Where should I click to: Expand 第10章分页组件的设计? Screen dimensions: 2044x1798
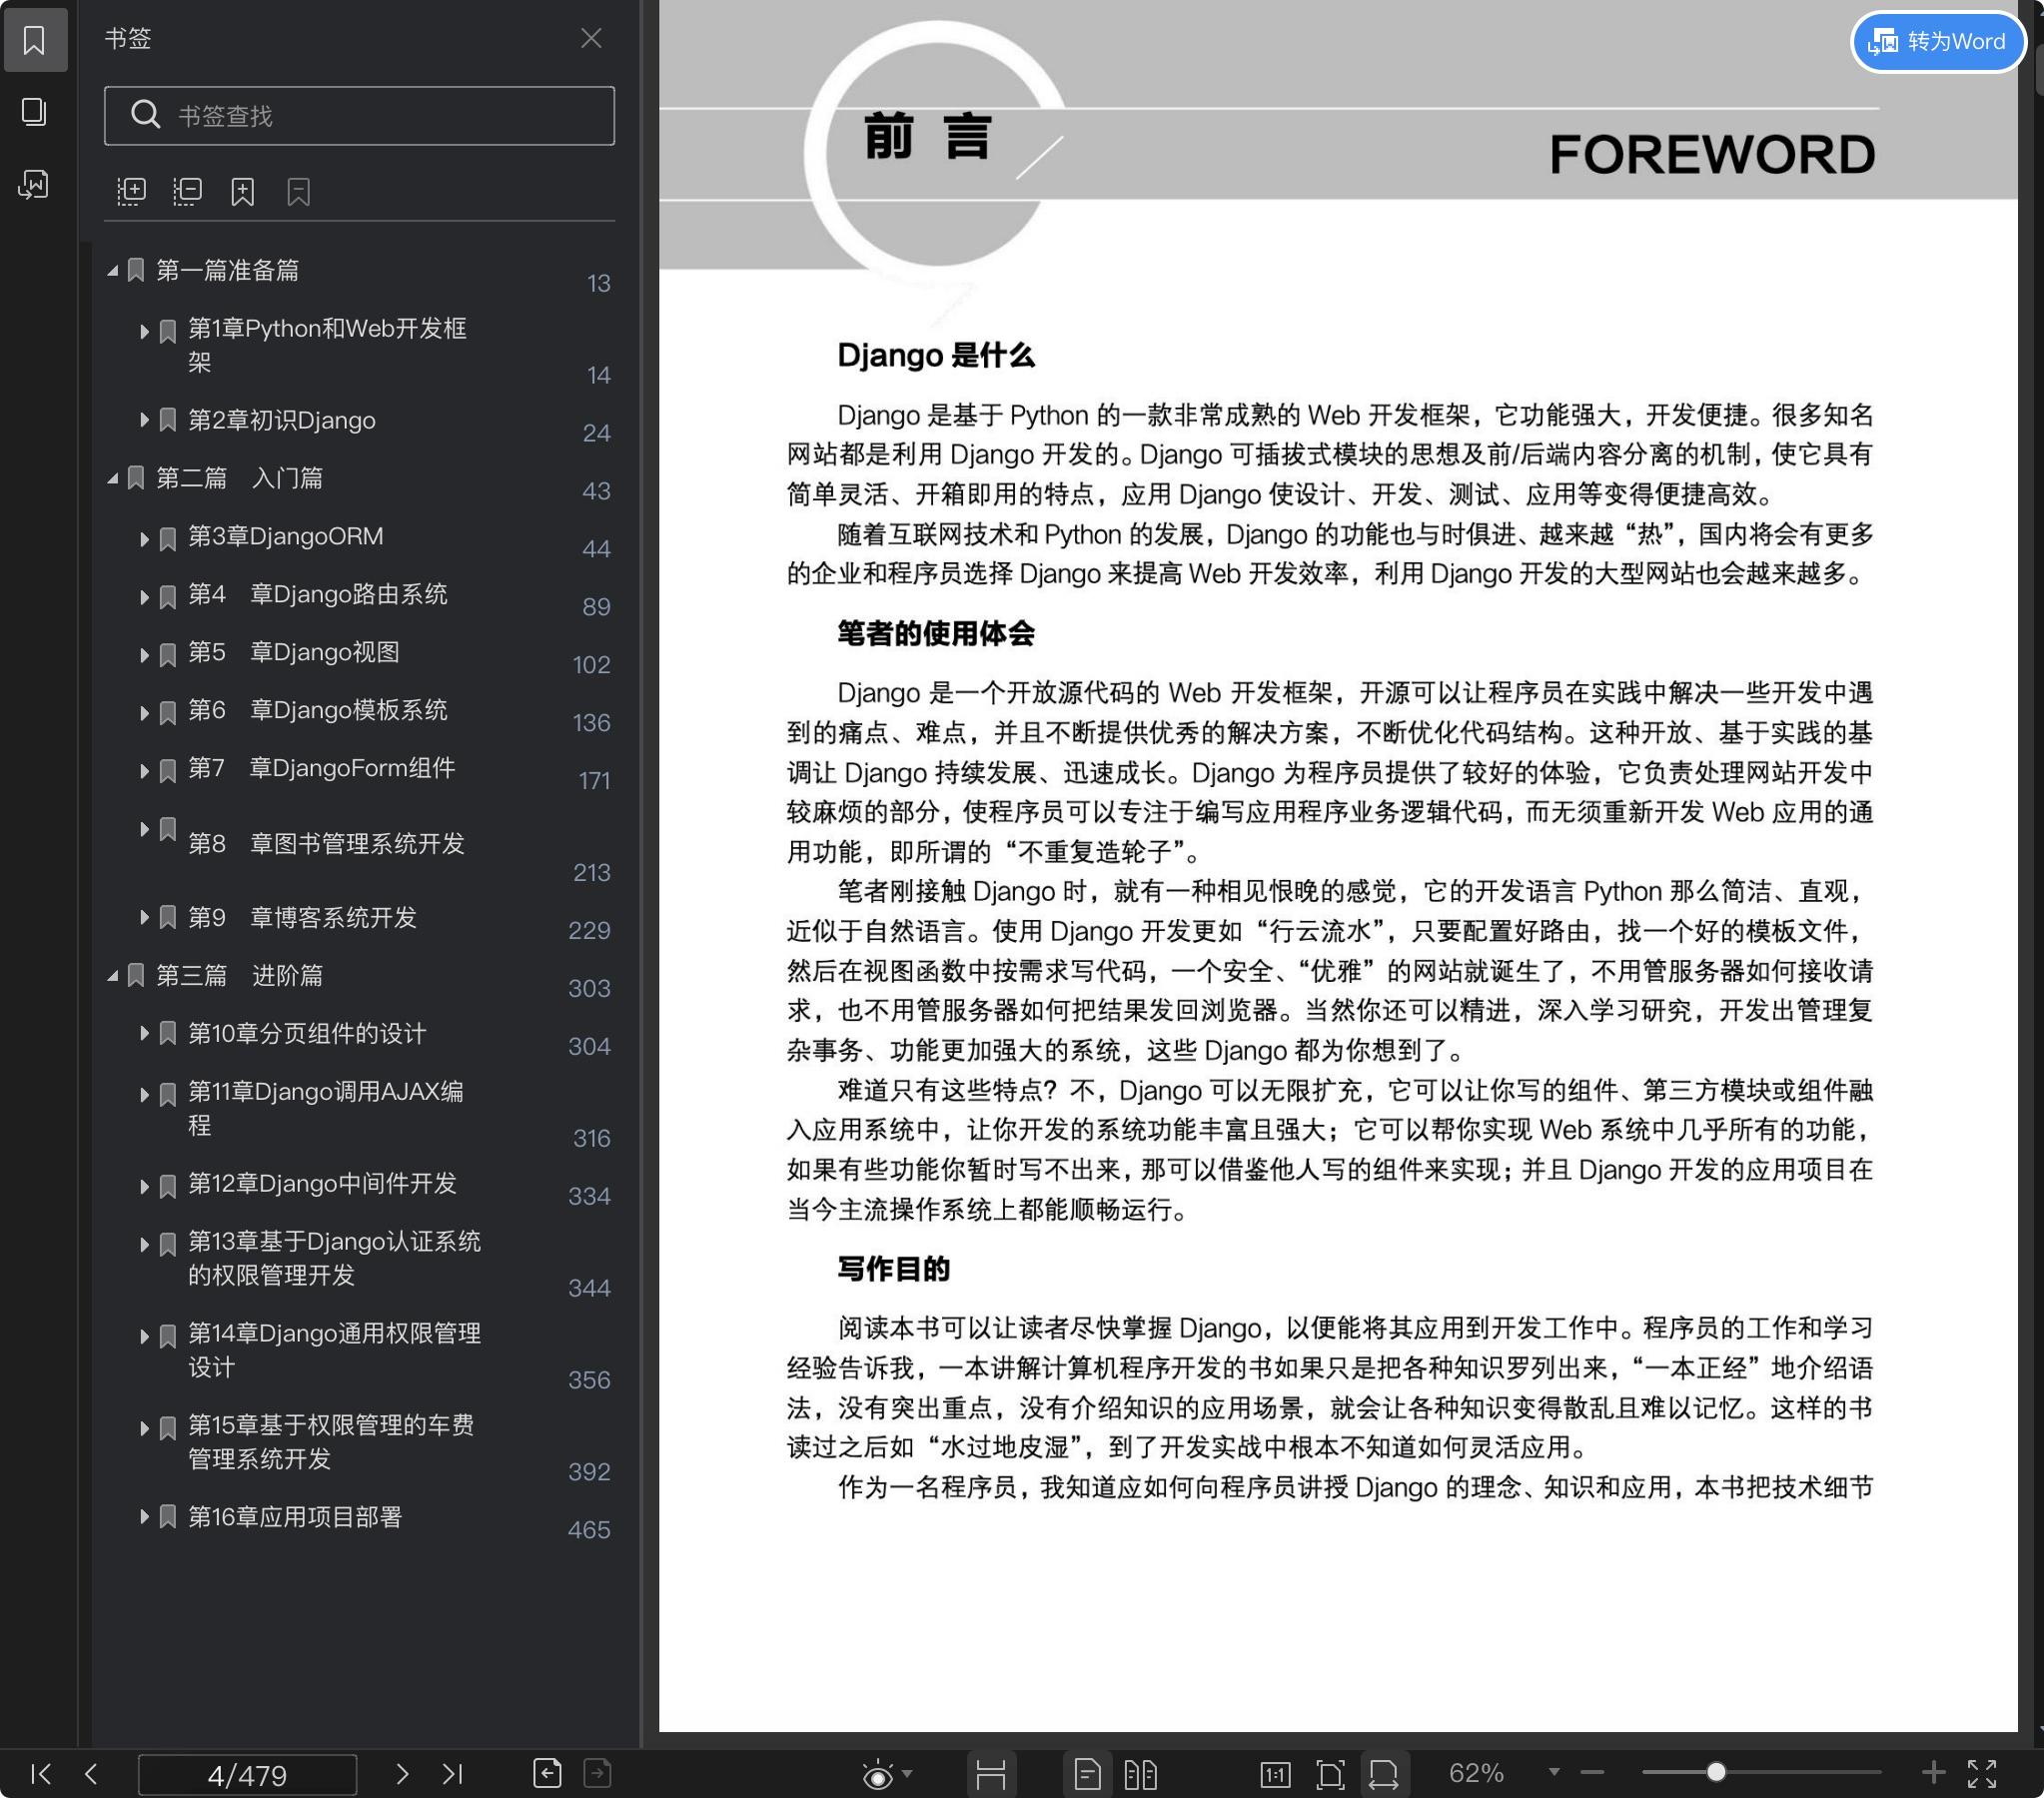(x=144, y=1033)
